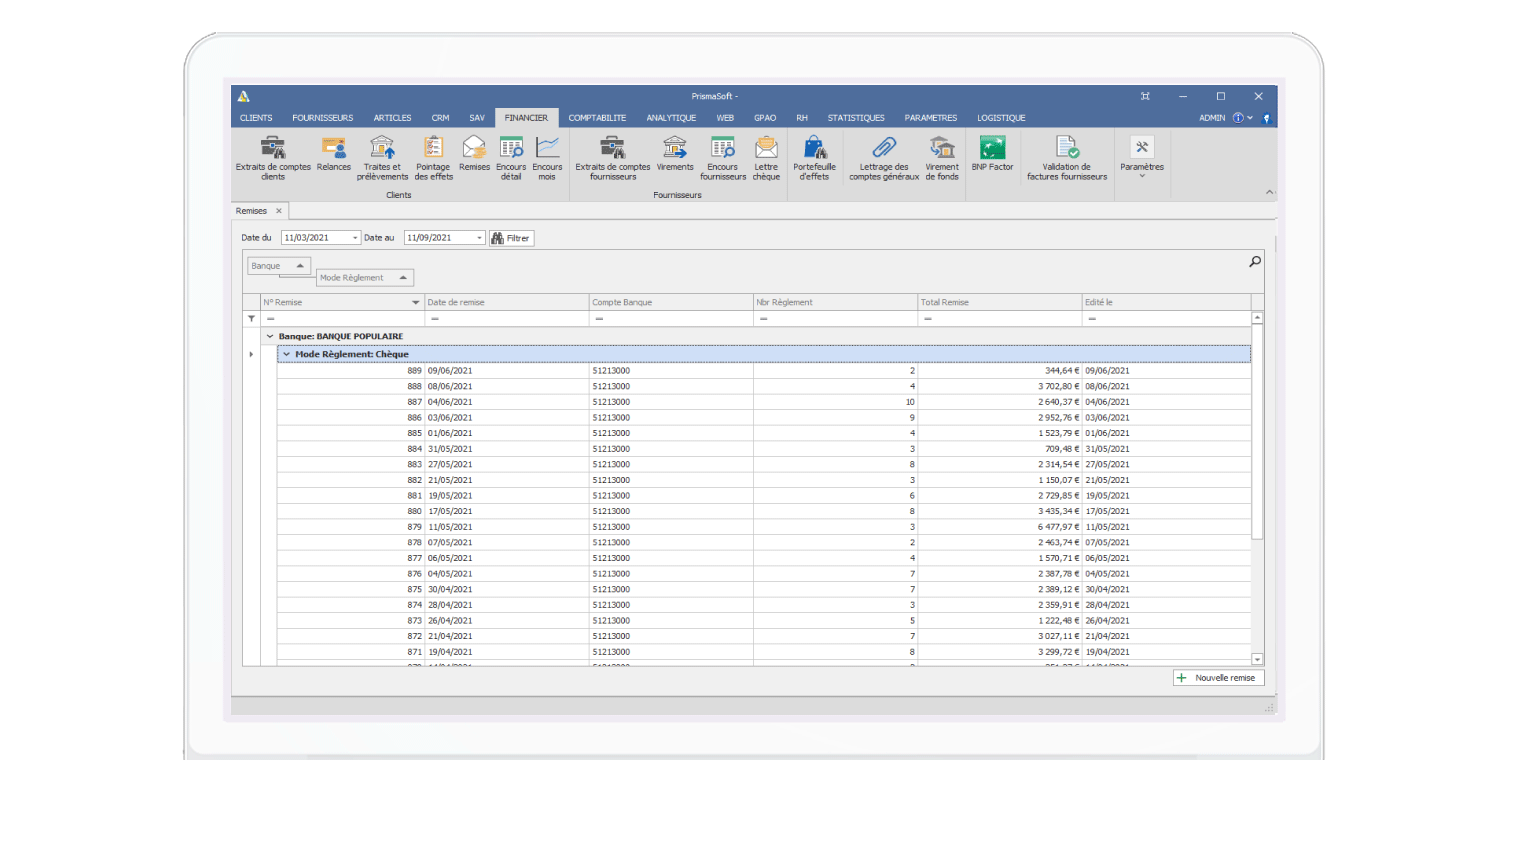
Task: Click scrollbar up arrow in grid
Action: (x=1257, y=317)
